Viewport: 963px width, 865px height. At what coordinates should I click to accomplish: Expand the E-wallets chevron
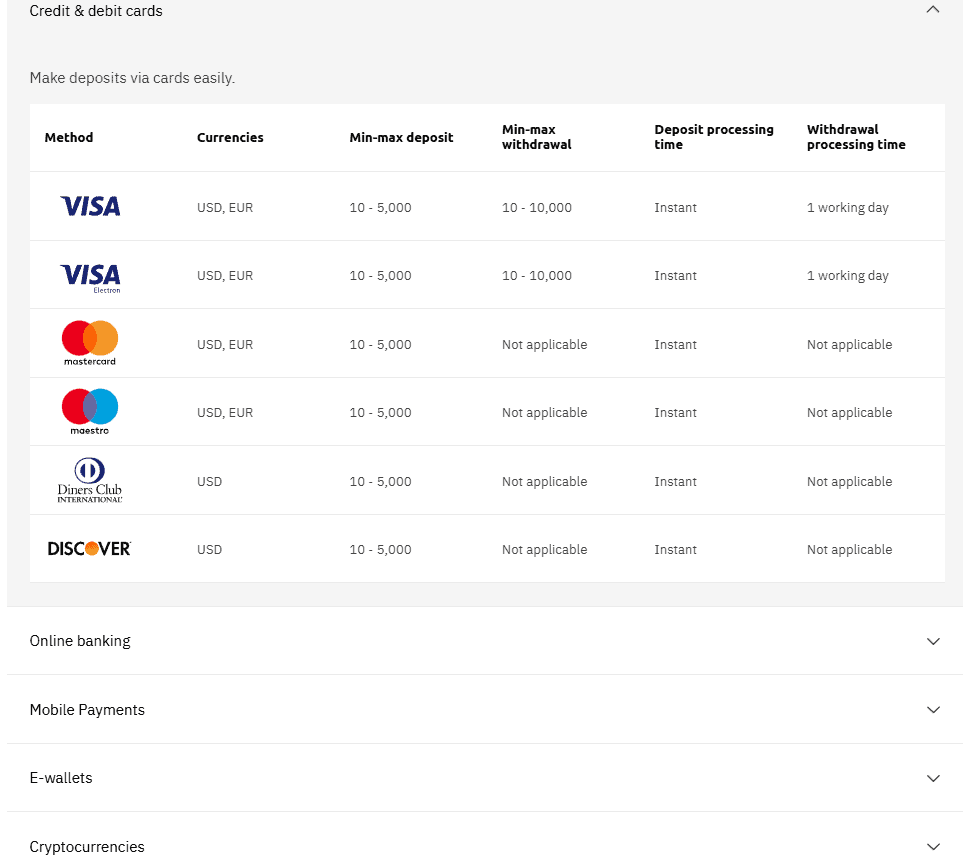coord(933,778)
